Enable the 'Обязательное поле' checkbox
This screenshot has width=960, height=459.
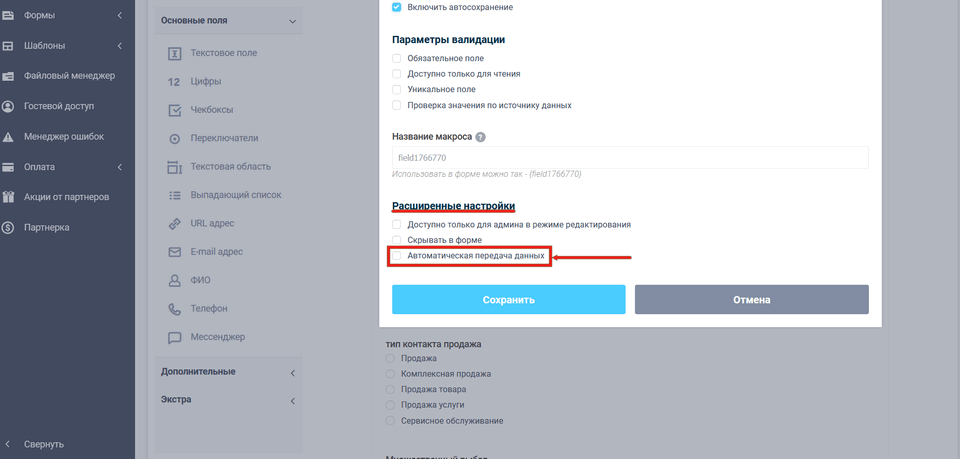pyautogui.click(x=397, y=59)
